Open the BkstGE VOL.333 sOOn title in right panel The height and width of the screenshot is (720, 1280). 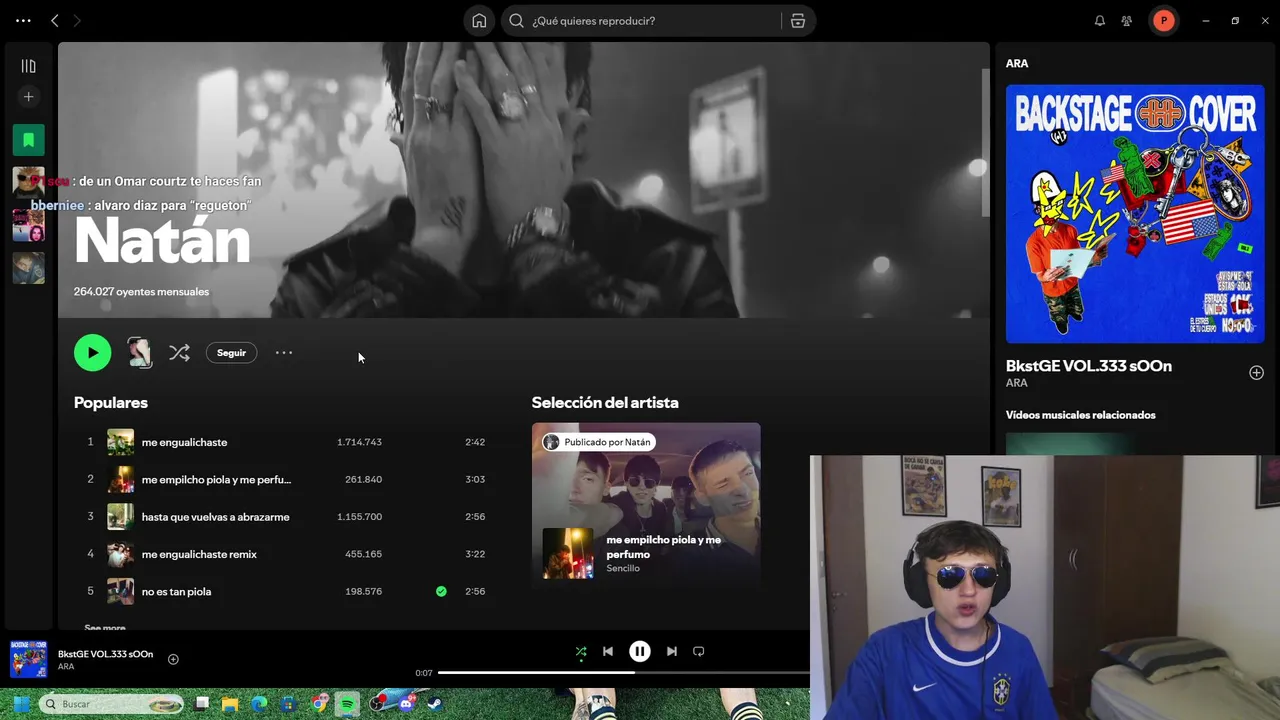click(1088, 366)
